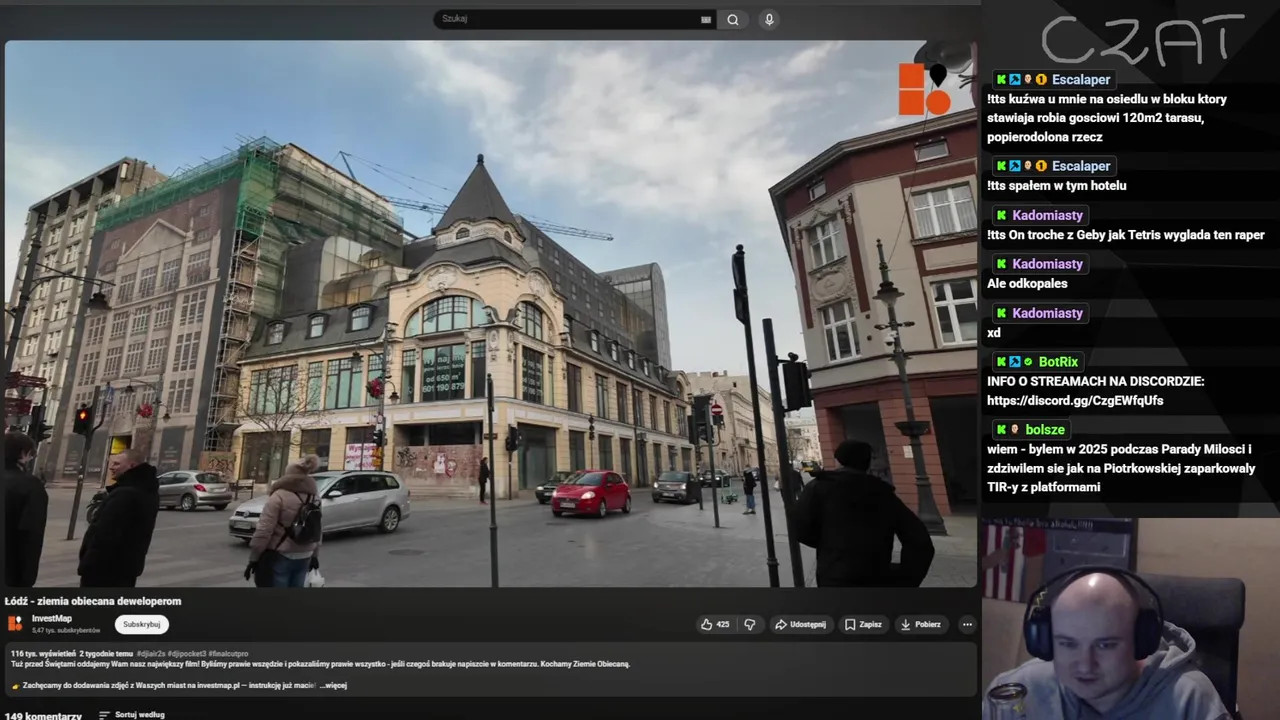Viewport: 1280px width, 720px height.
Task: Subscribe via the Subskrybuj button
Action: coord(141,624)
